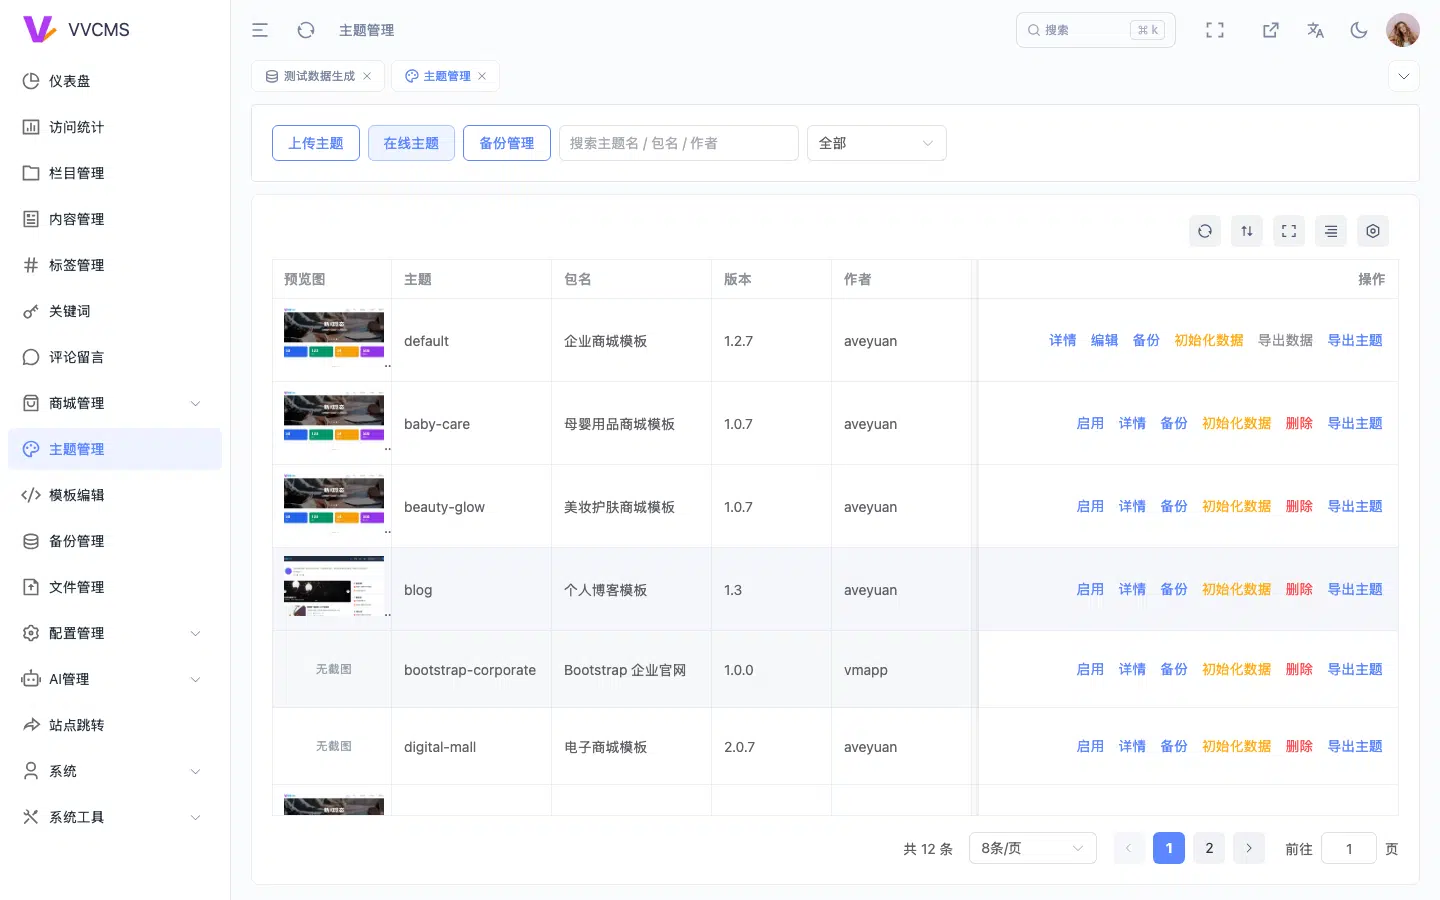Image resolution: width=1440 pixels, height=900 pixels.
Task: Open 模板编辑 in the sidebar
Action: (115, 495)
